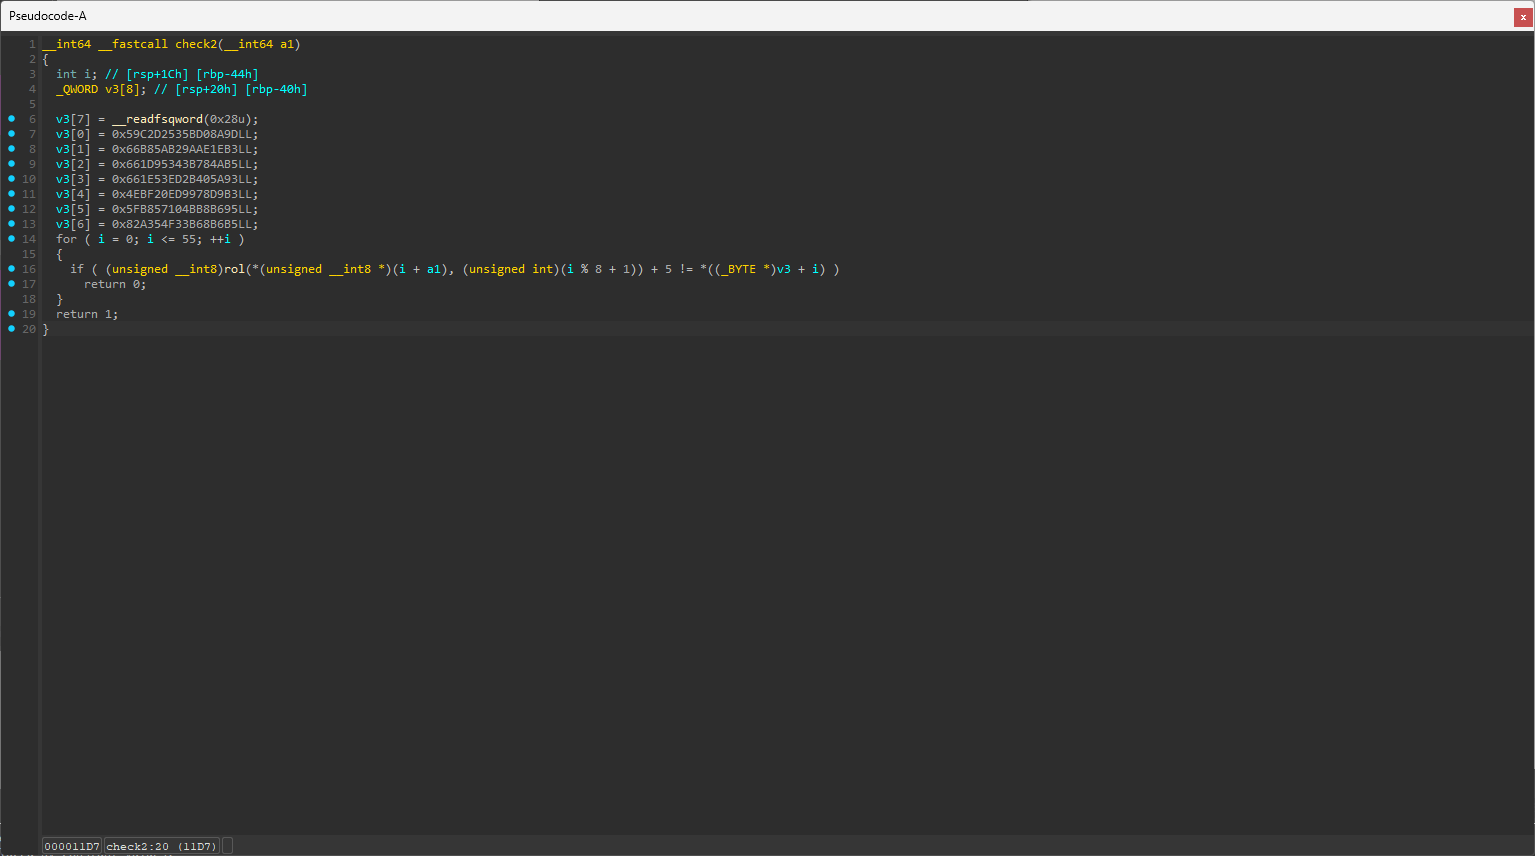Screen dimensions: 1535x856
Task: Select constant 0x82A354F33B68B6B5LL
Action: point(182,224)
